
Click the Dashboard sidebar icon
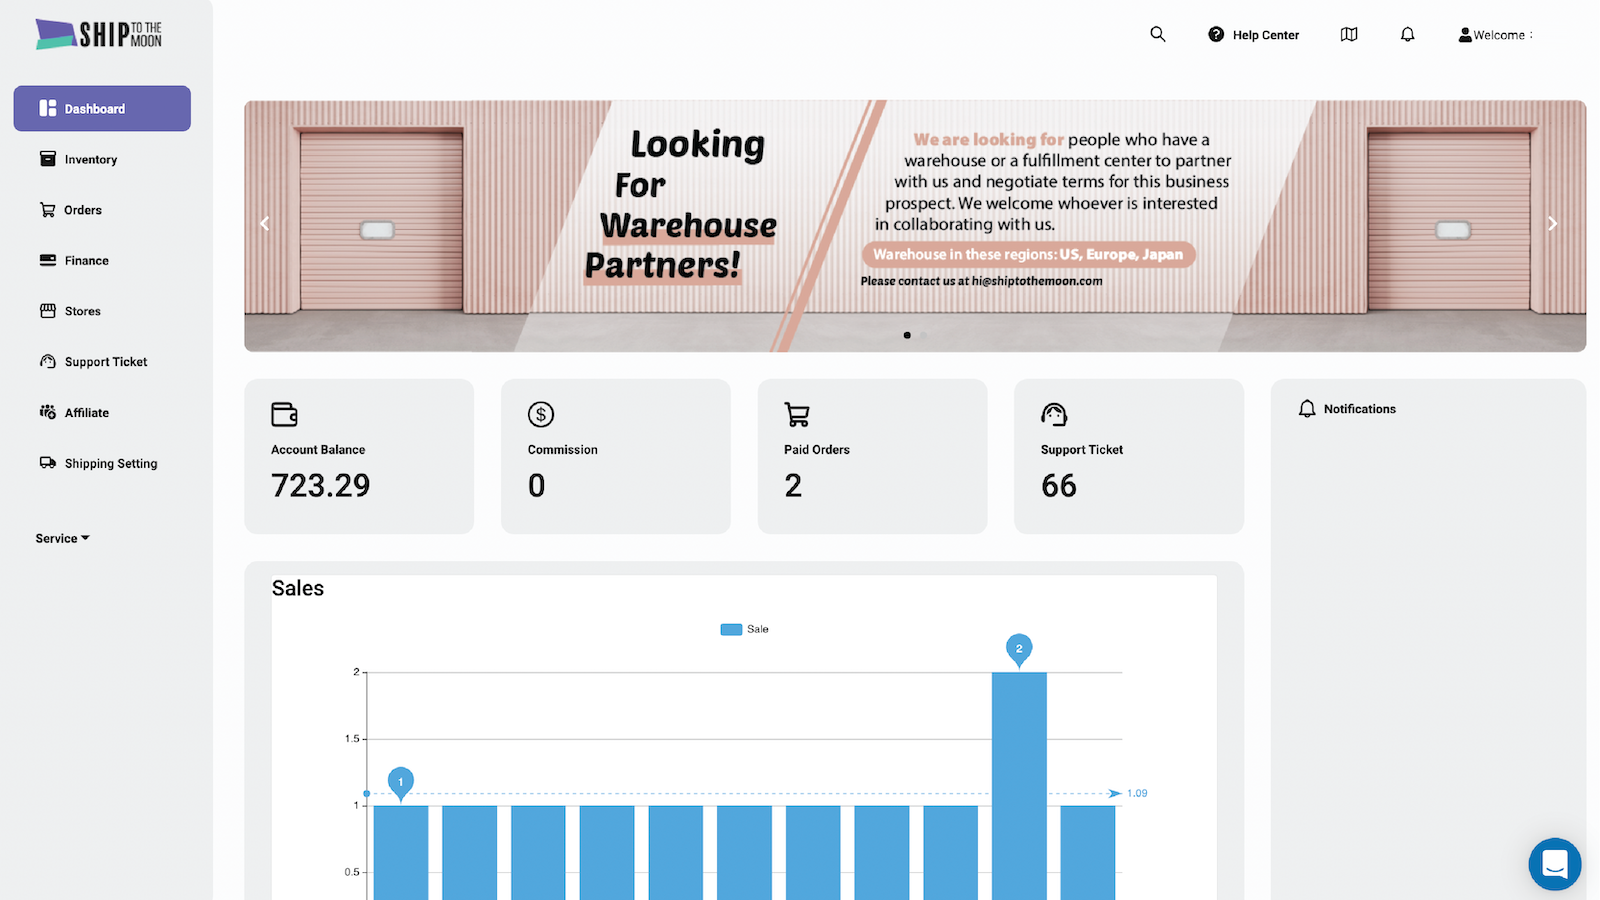coord(48,108)
